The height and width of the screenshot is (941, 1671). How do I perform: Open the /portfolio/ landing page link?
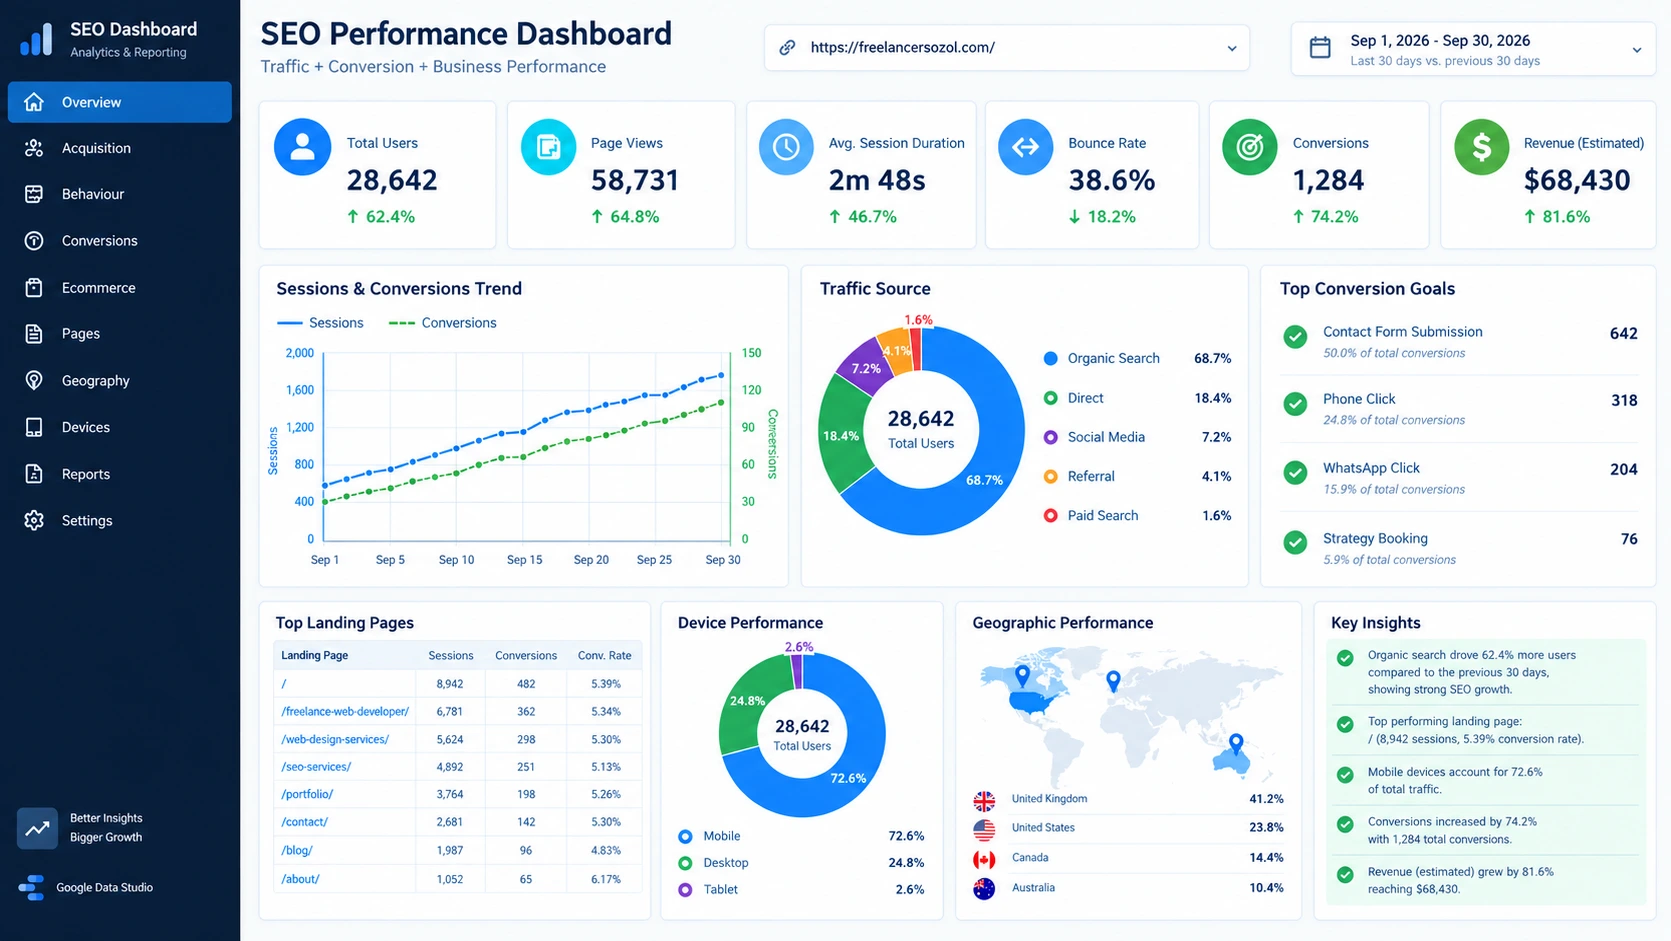point(307,794)
